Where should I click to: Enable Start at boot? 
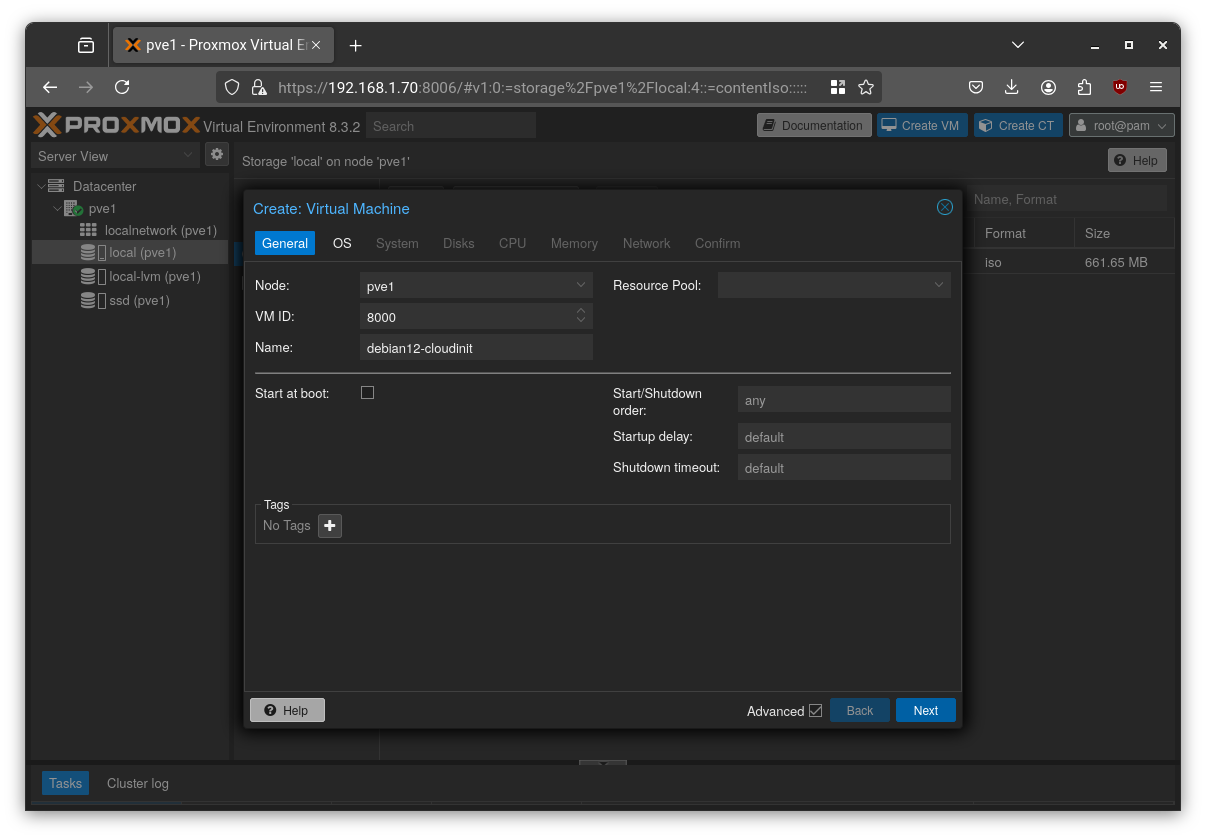coord(367,392)
